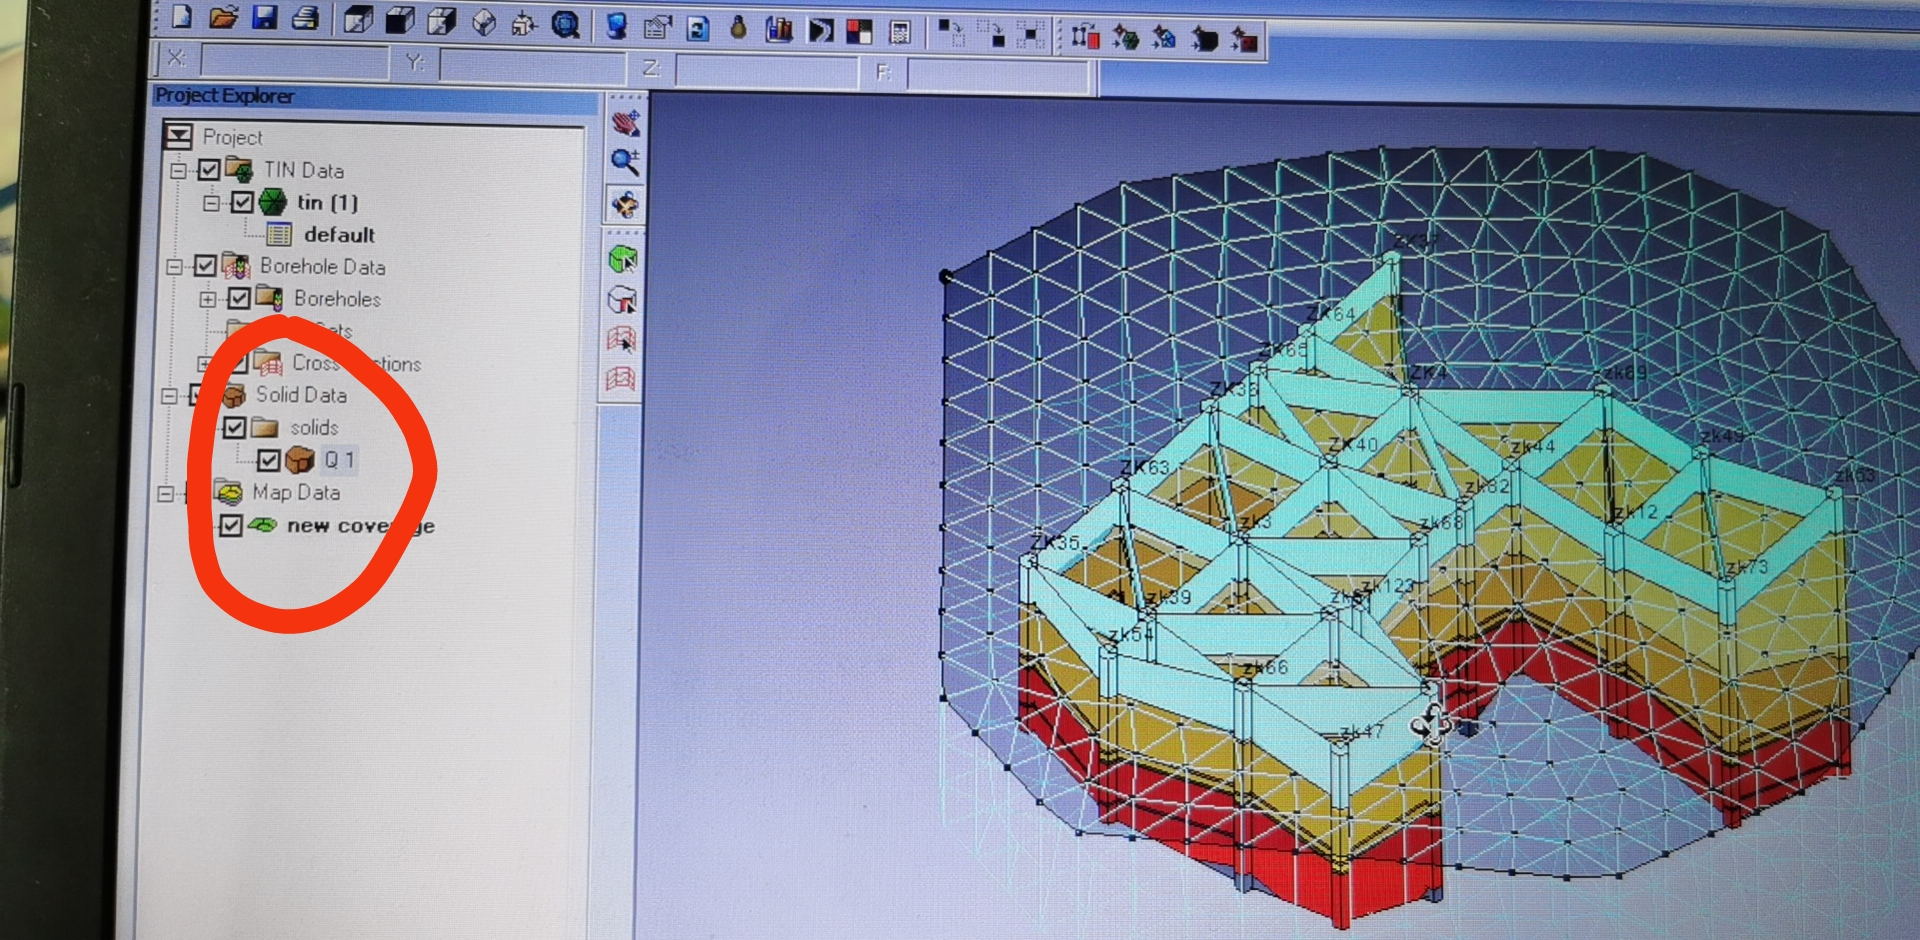Select the Zoom magnifier tool

click(626, 161)
